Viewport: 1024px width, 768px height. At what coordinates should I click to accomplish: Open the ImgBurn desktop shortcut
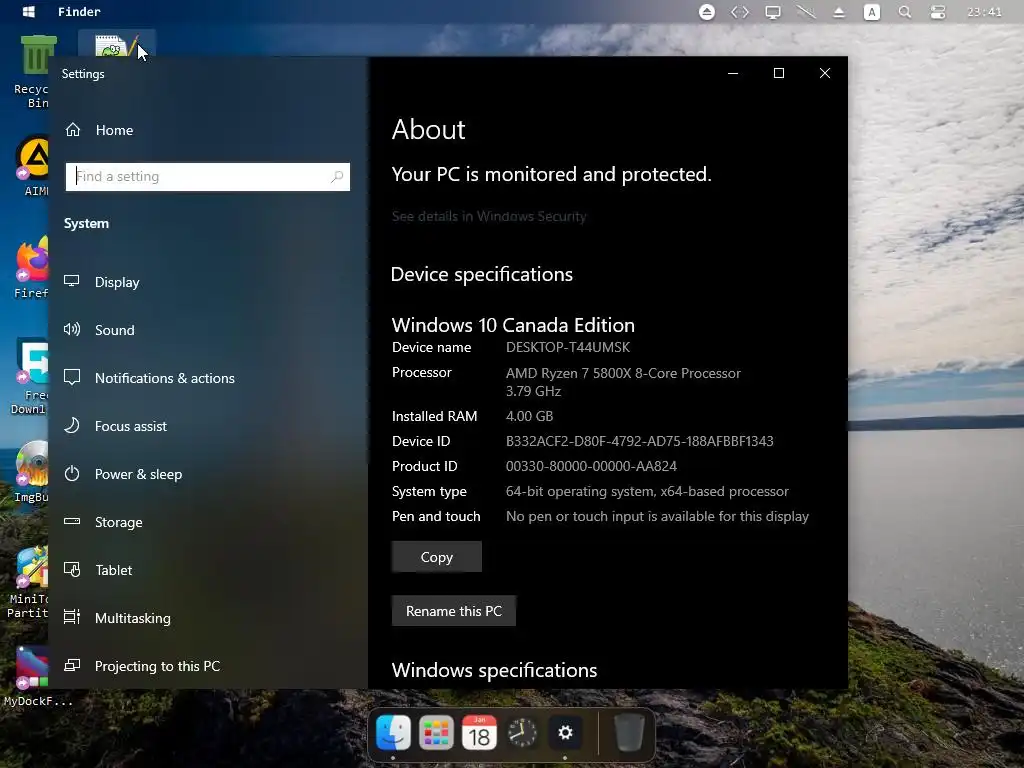coord(30,472)
